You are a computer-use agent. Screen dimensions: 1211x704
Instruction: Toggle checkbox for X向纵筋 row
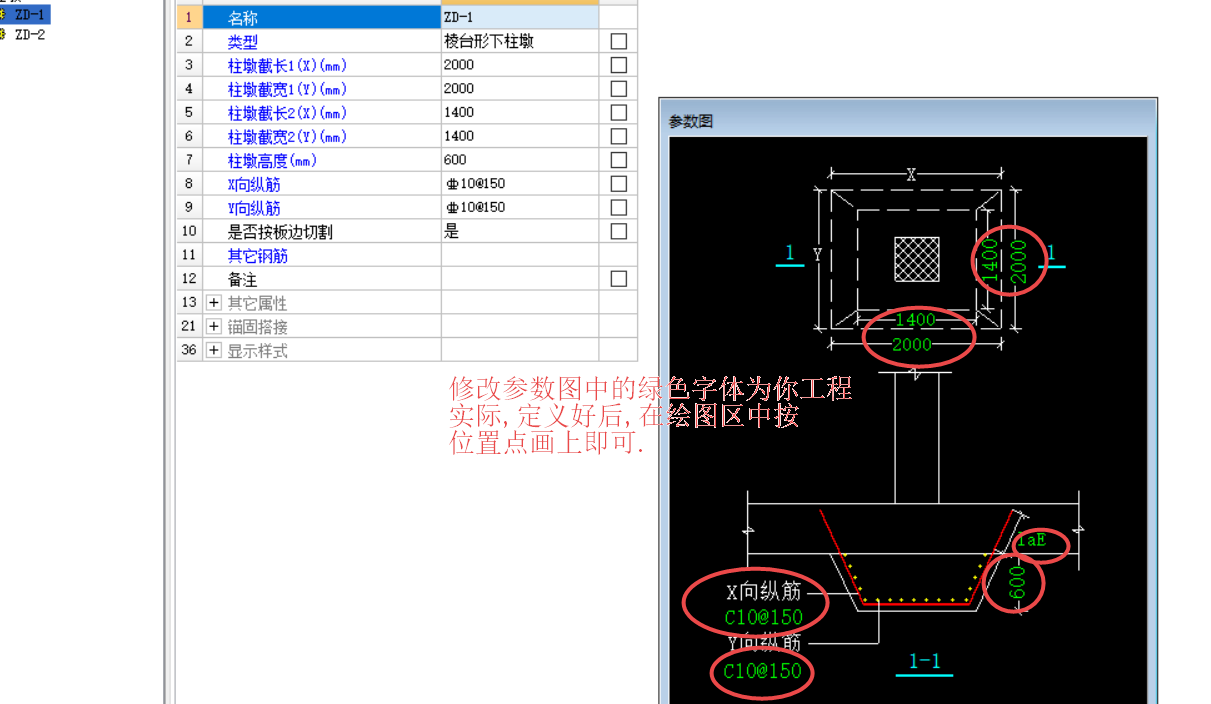coord(619,184)
